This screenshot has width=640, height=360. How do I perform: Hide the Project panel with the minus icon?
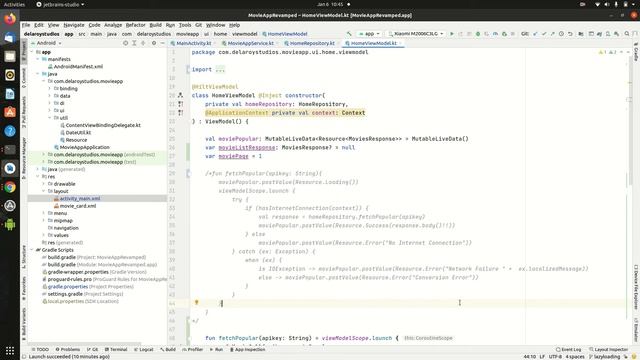point(162,43)
